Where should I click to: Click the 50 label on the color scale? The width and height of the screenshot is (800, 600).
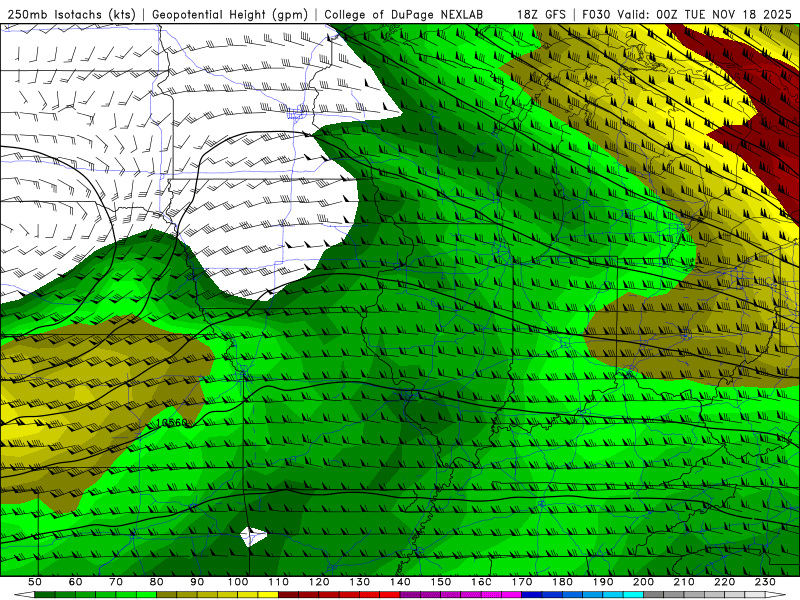tap(35, 582)
